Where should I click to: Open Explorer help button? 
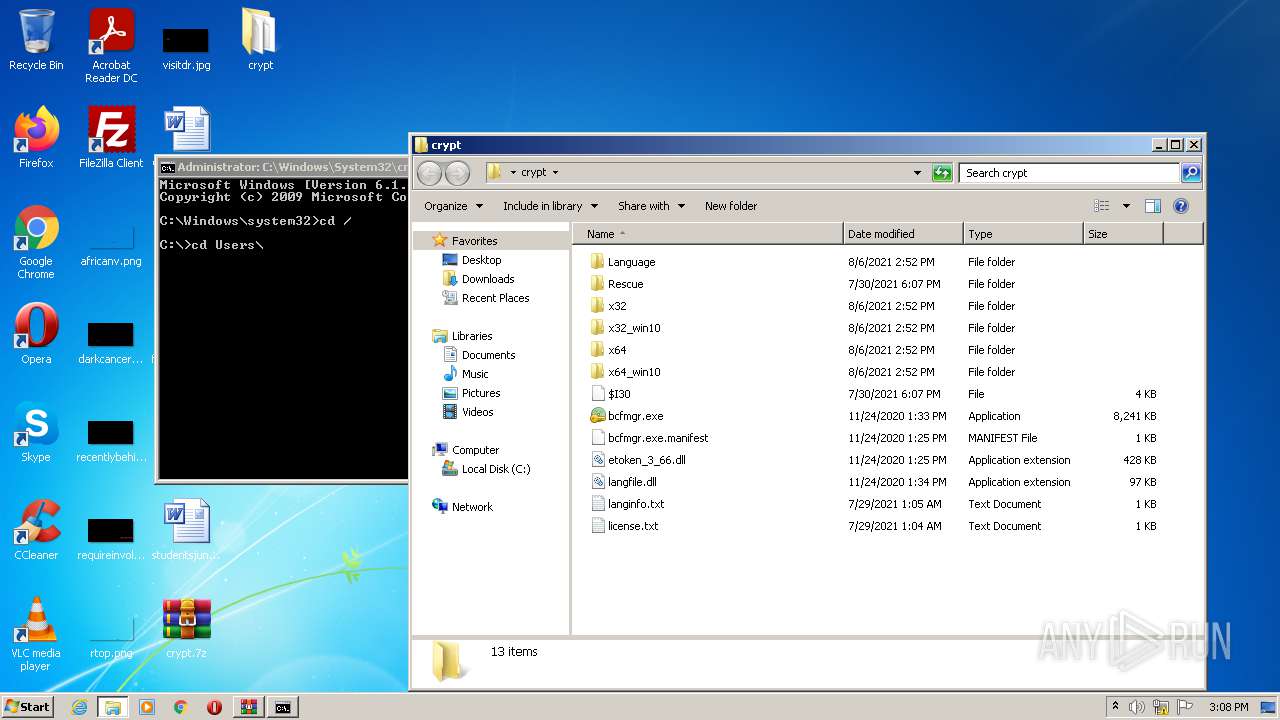click(1180, 206)
